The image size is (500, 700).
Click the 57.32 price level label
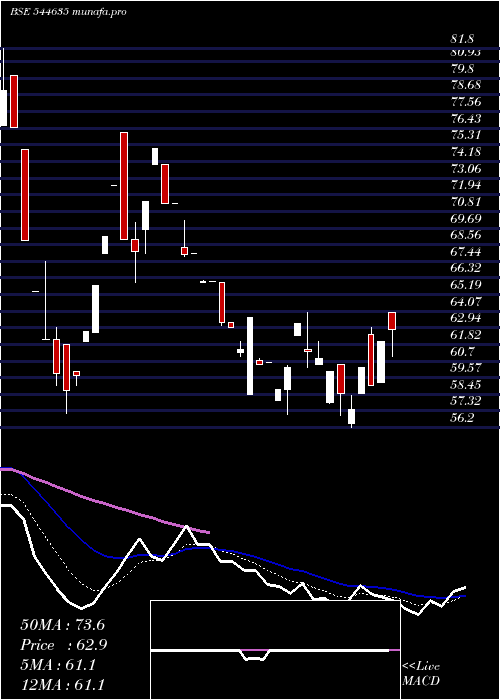(x=466, y=401)
